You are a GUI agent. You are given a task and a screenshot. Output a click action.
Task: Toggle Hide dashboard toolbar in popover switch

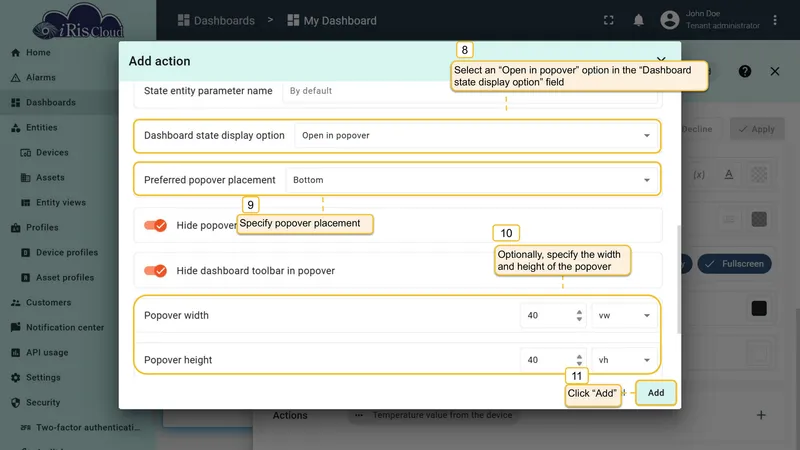tap(155, 270)
